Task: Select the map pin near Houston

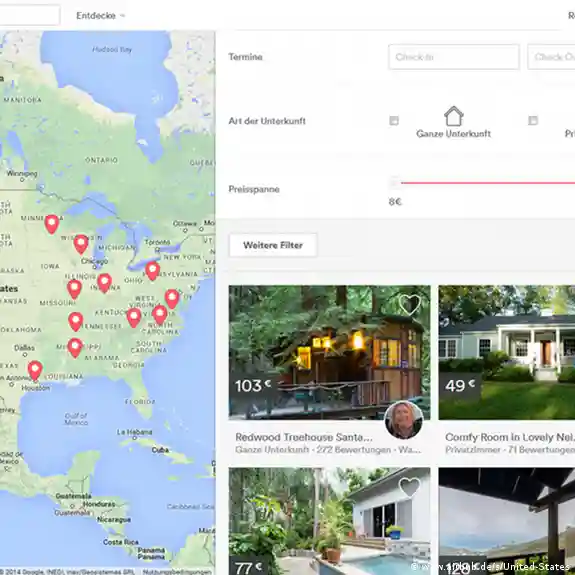Action: pos(35,370)
